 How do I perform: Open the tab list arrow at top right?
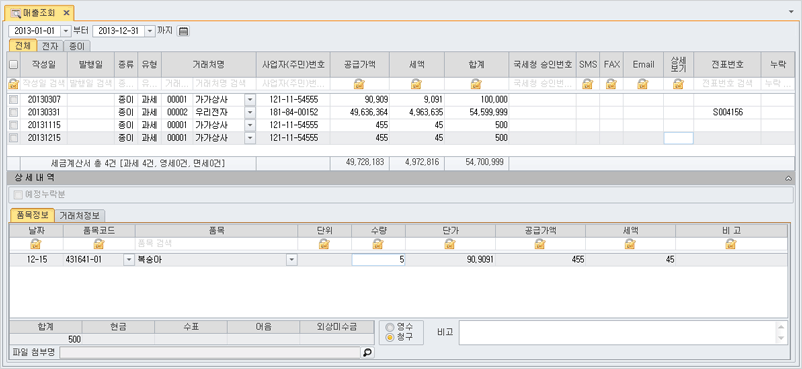(x=792, y=11)
